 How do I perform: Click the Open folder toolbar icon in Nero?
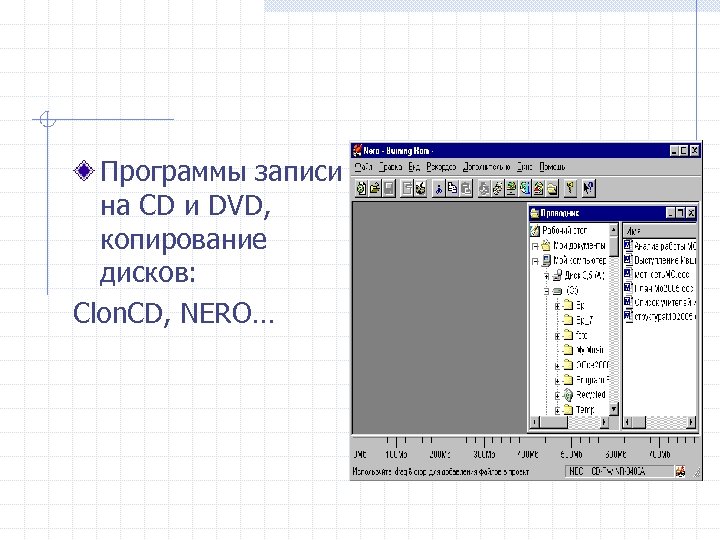(375, 188)
